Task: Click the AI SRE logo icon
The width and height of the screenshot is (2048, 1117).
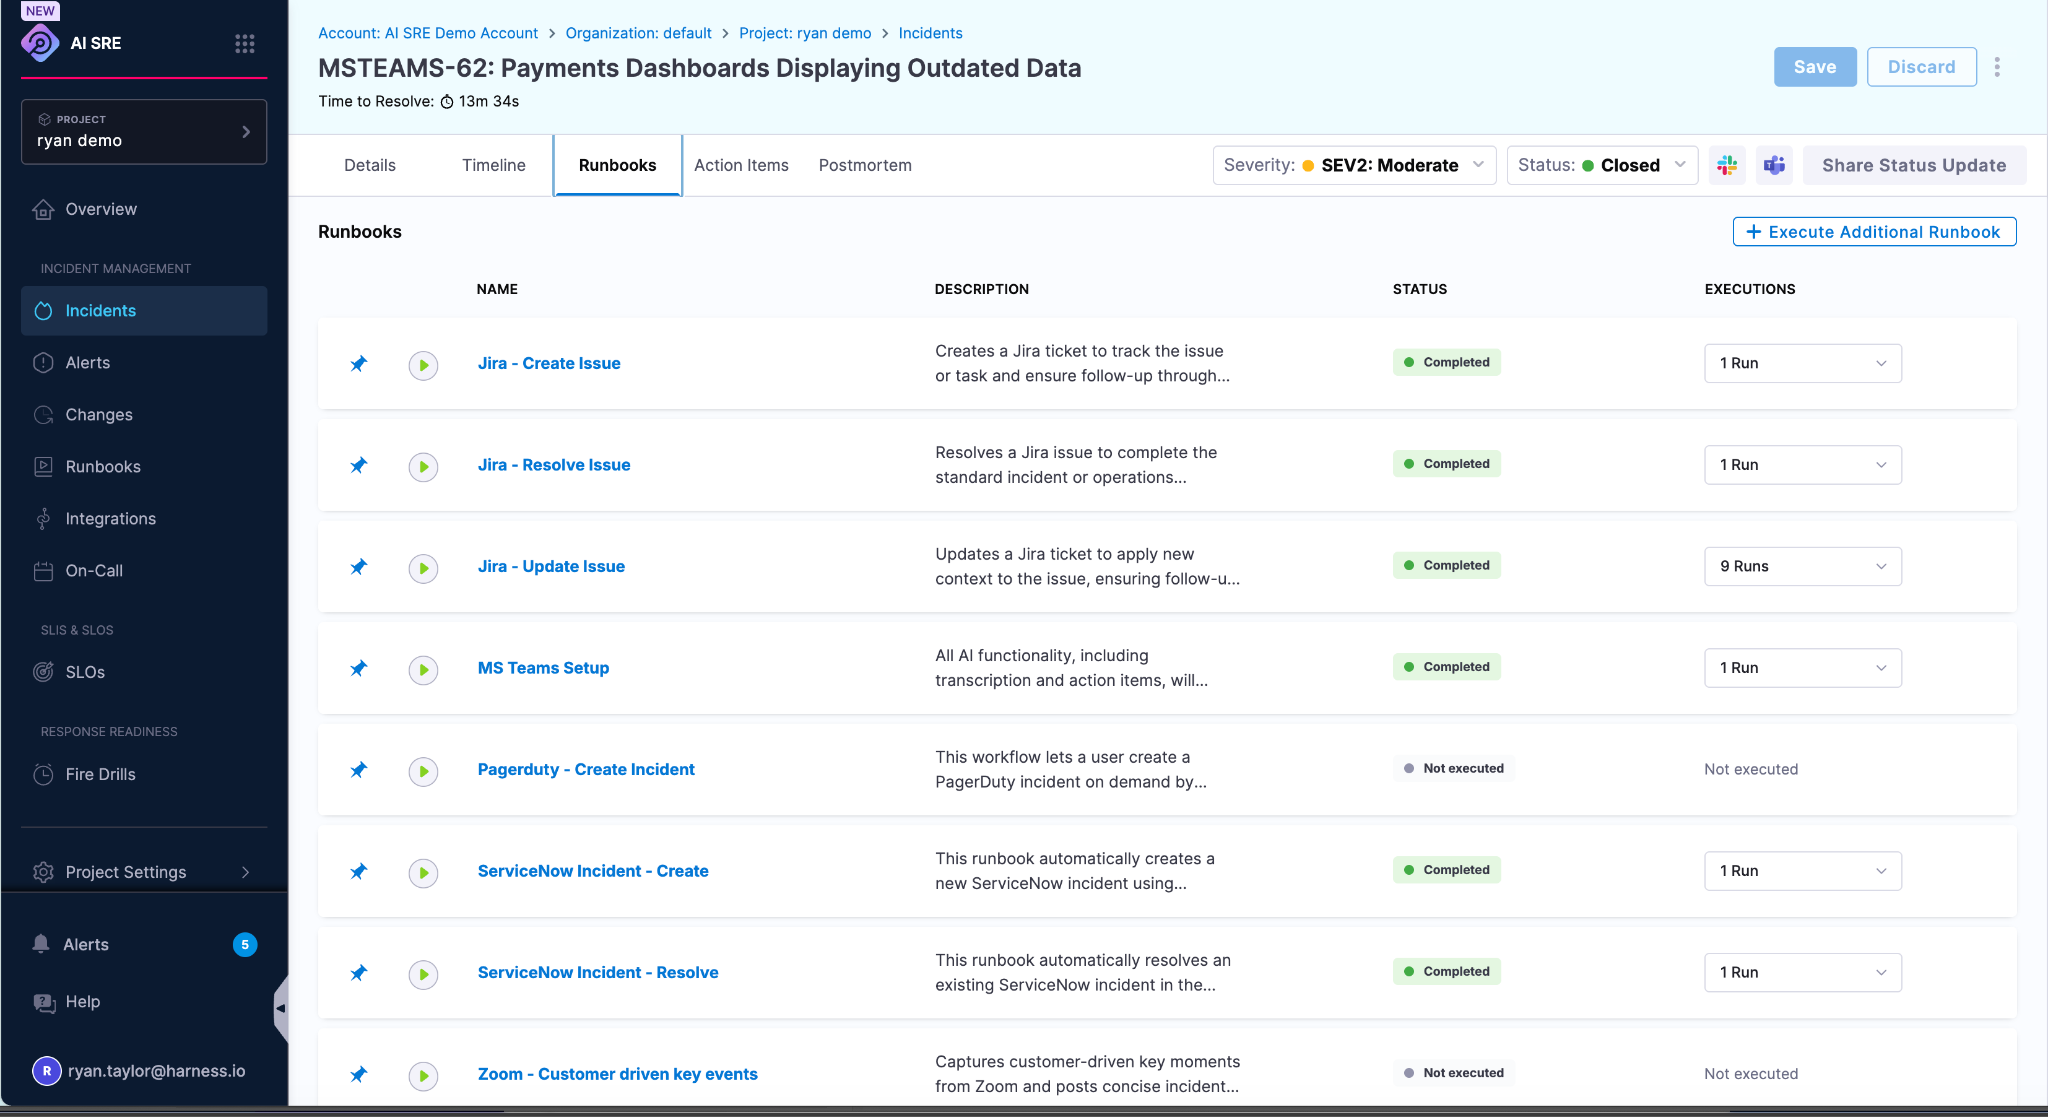Action: (x=40, y=43)
